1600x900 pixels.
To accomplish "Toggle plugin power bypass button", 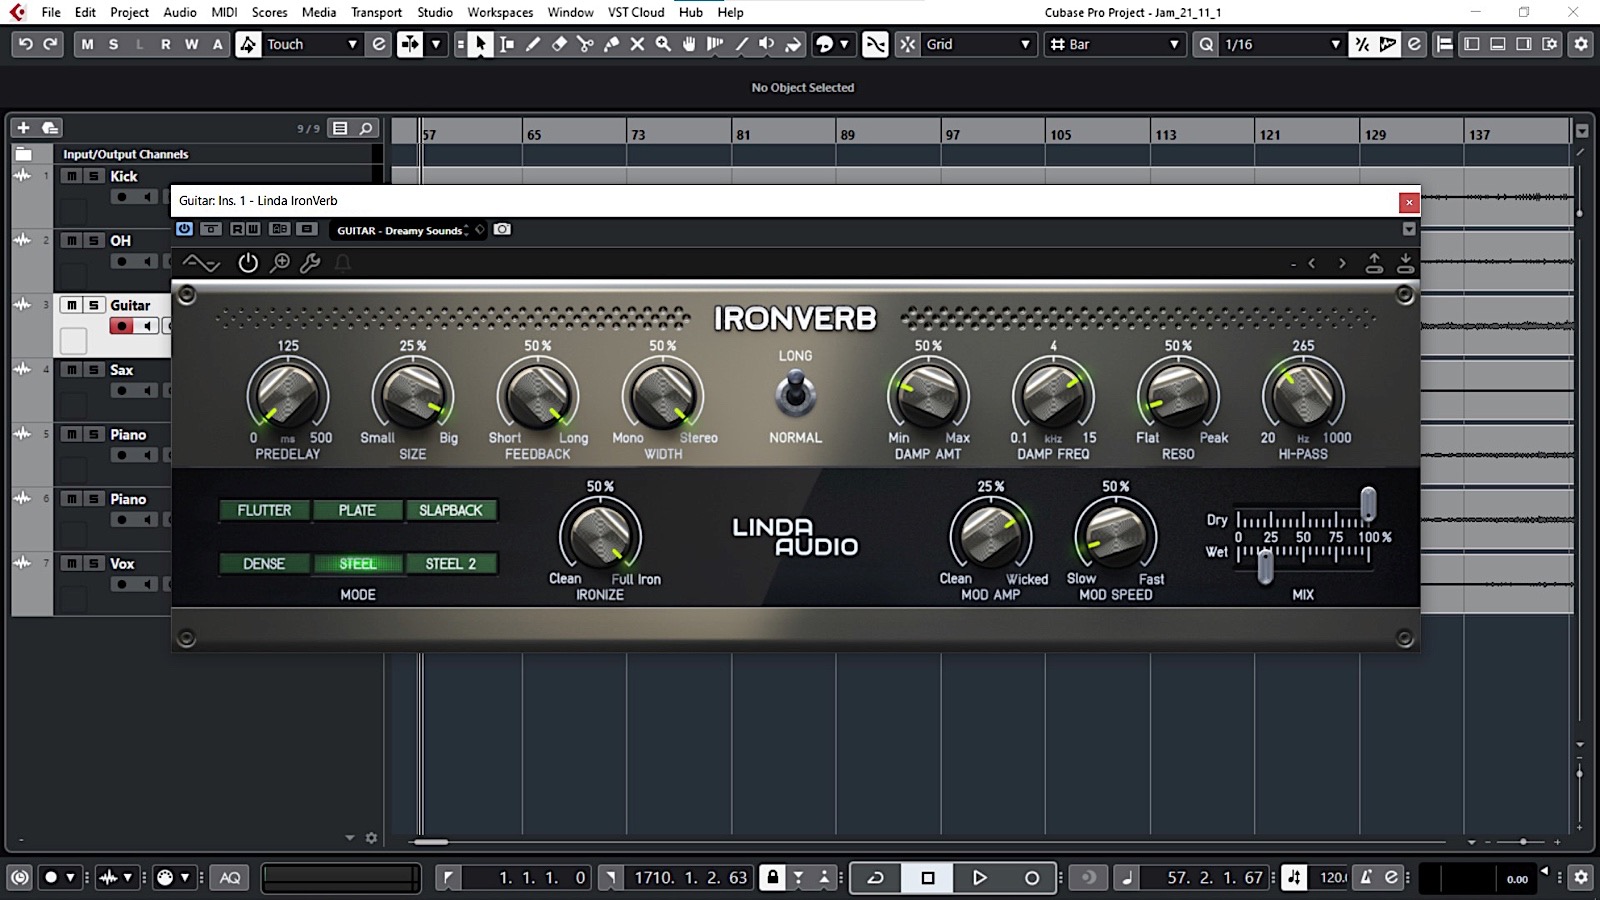I will coord(248,263).
